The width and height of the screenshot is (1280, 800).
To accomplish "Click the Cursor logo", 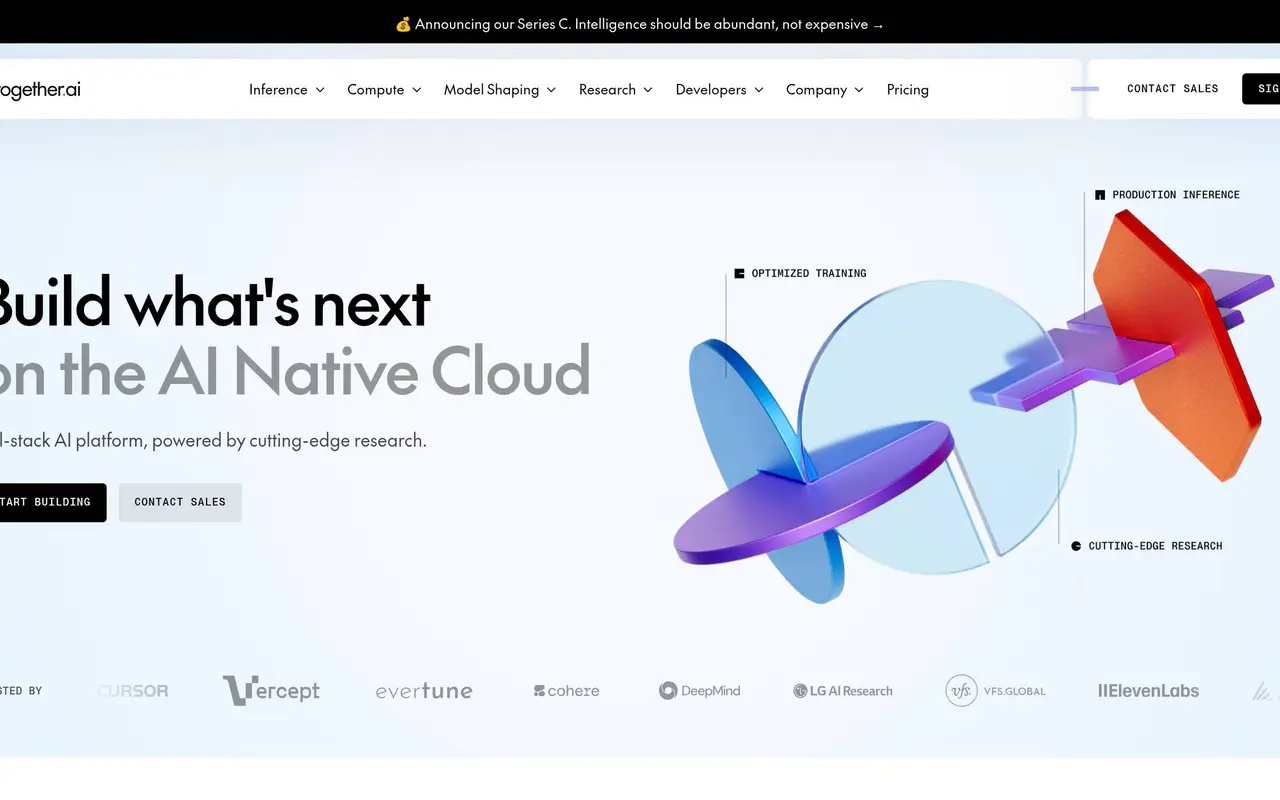I will 133,691.
